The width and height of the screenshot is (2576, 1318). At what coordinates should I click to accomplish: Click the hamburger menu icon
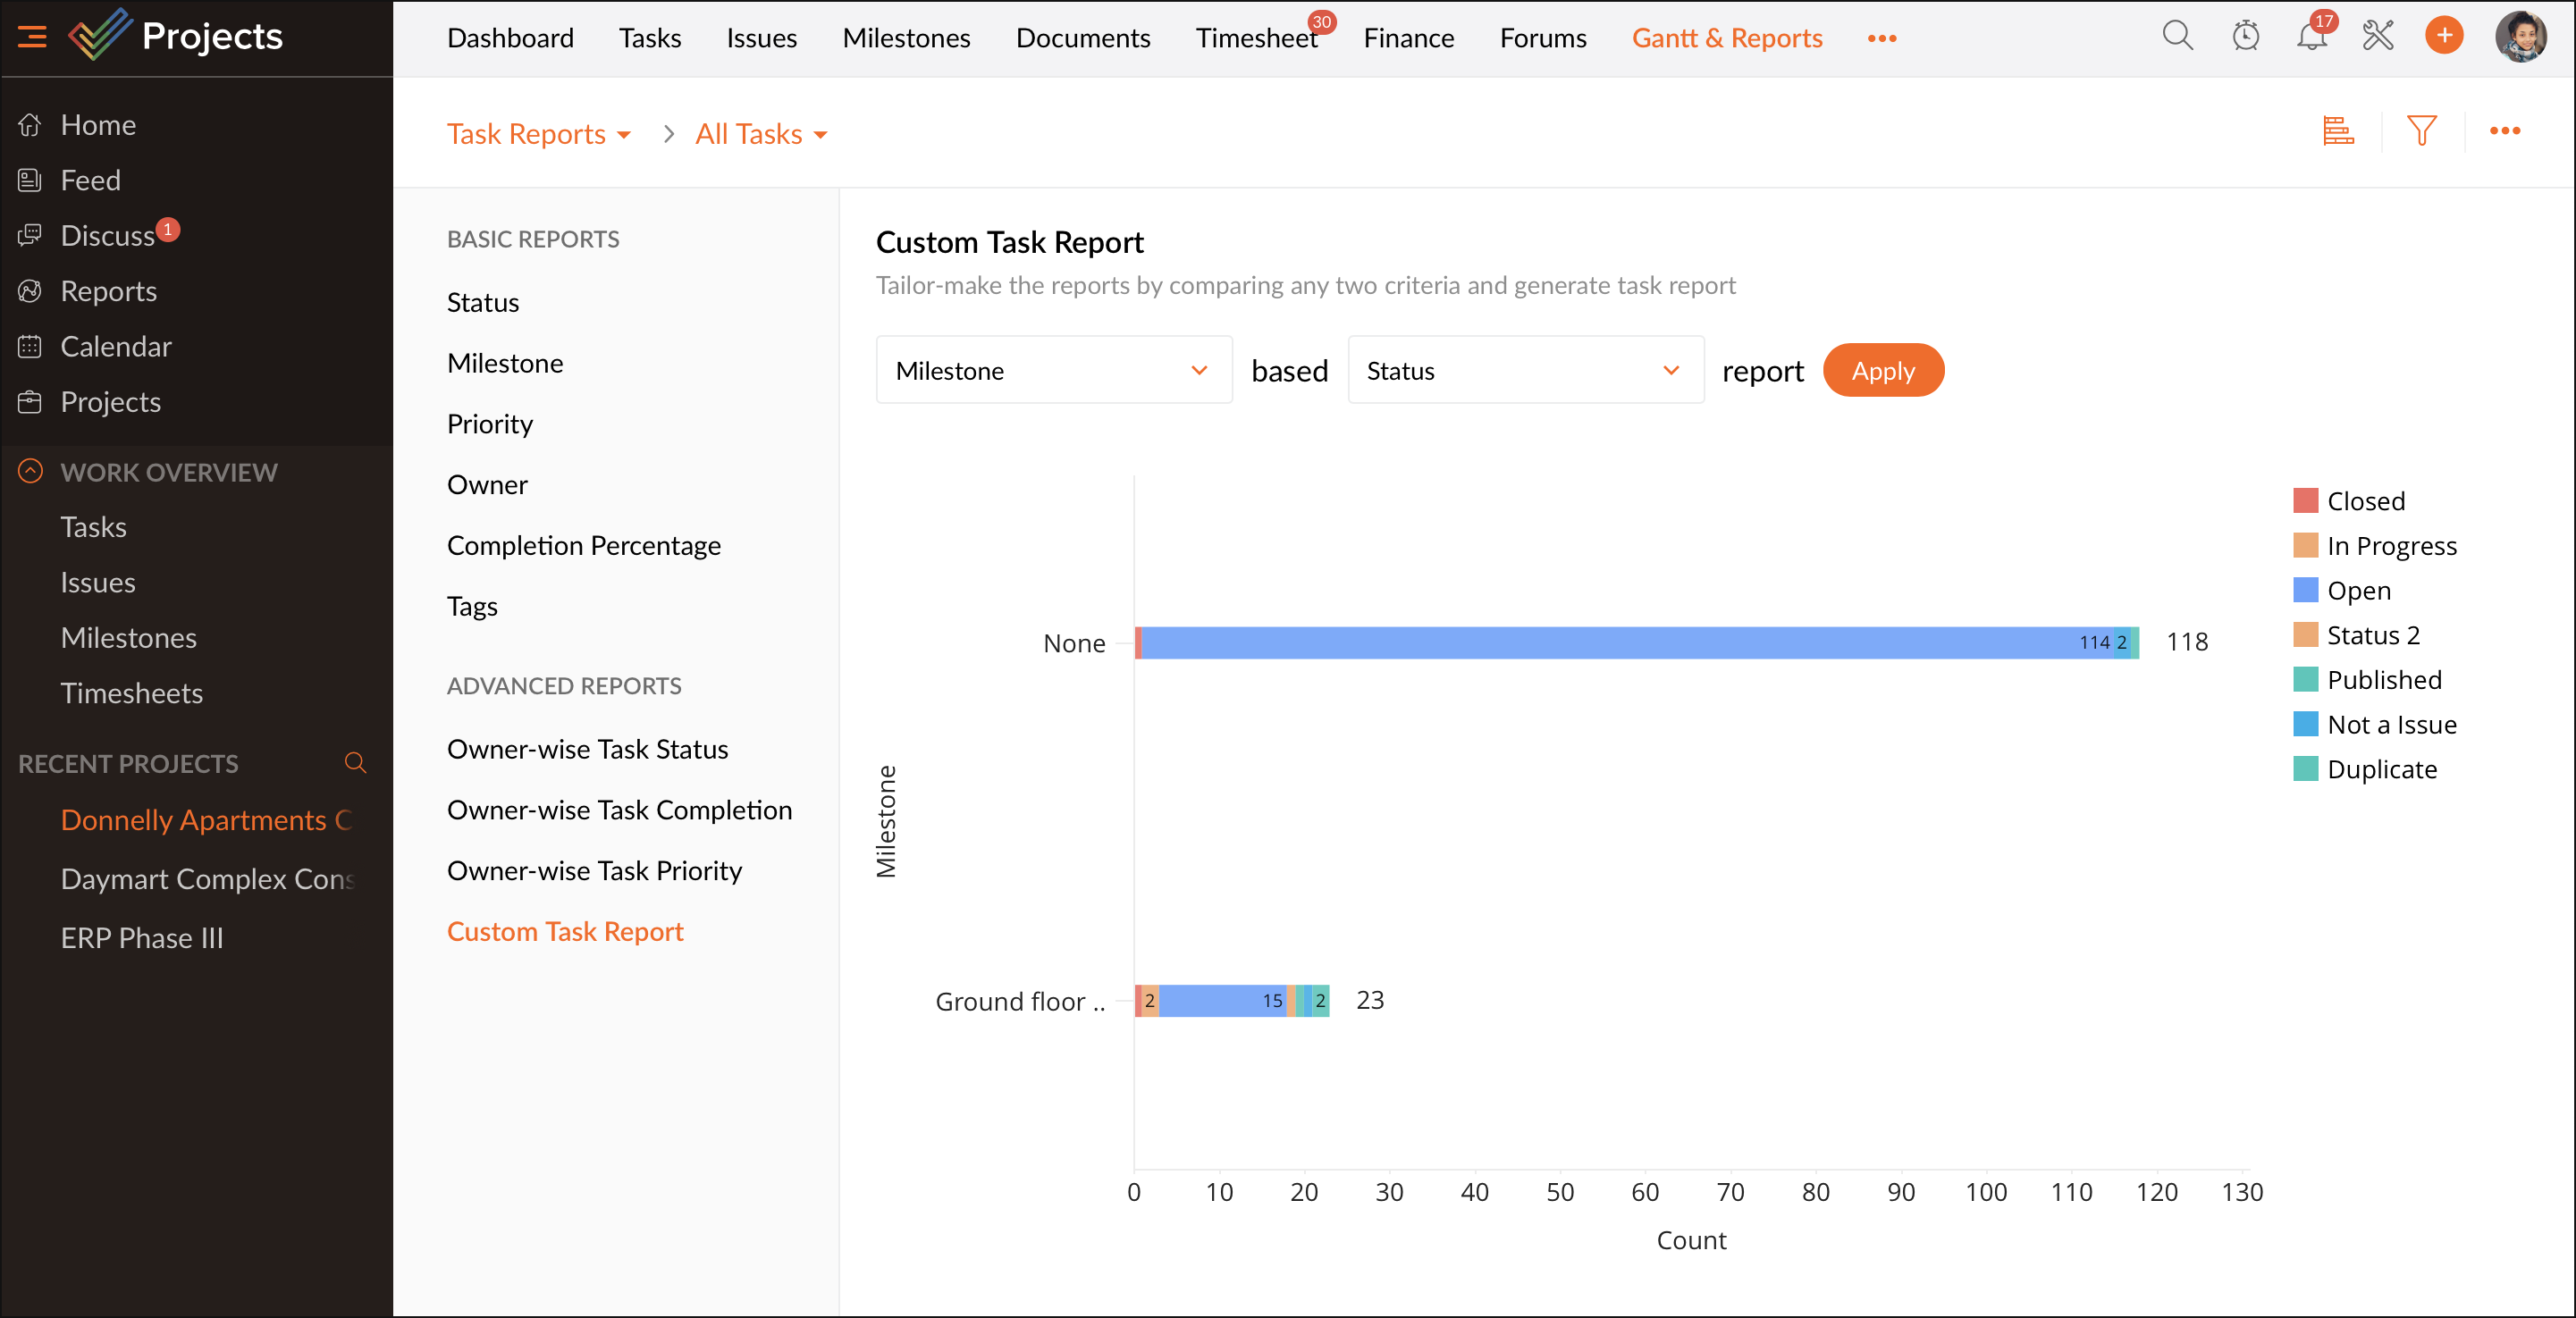pos(32,37)
